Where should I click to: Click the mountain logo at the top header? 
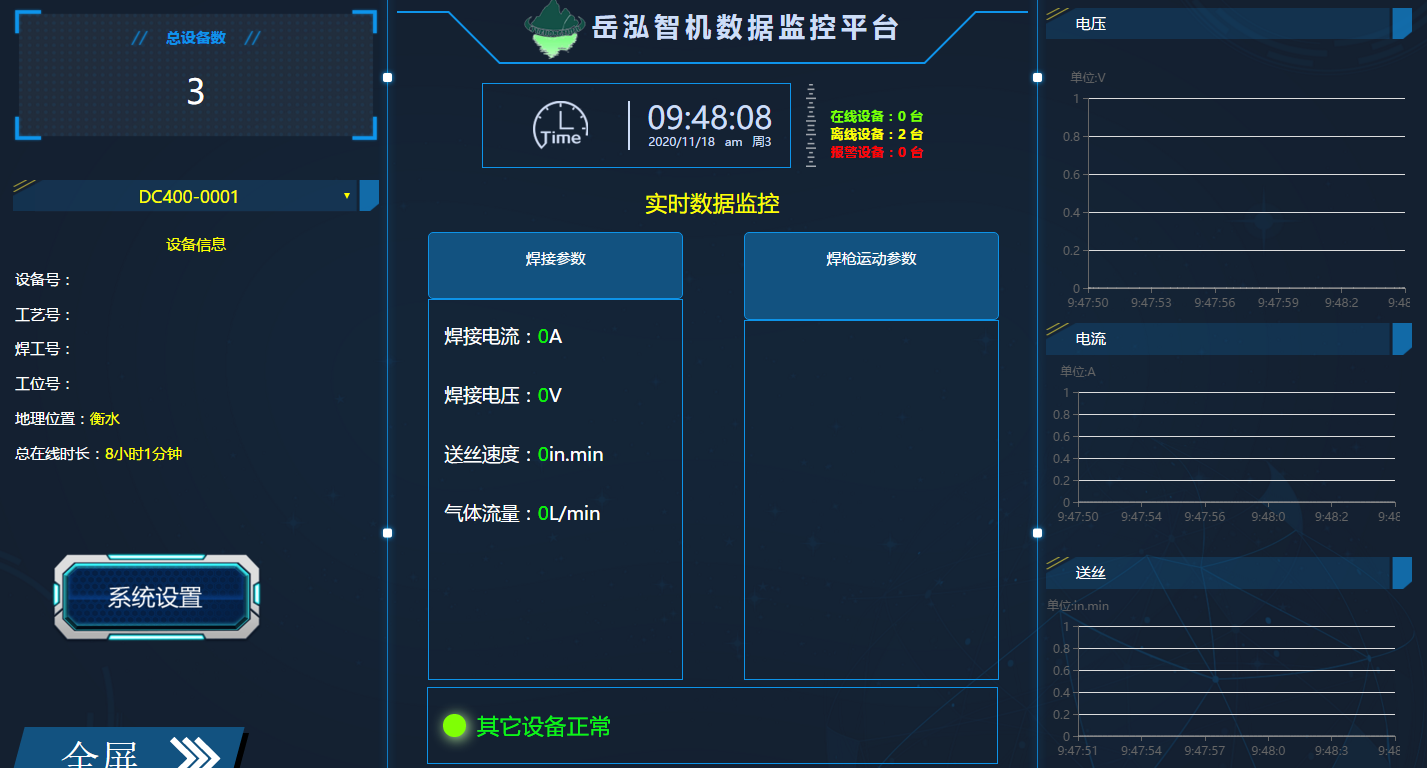coord(555,28)
